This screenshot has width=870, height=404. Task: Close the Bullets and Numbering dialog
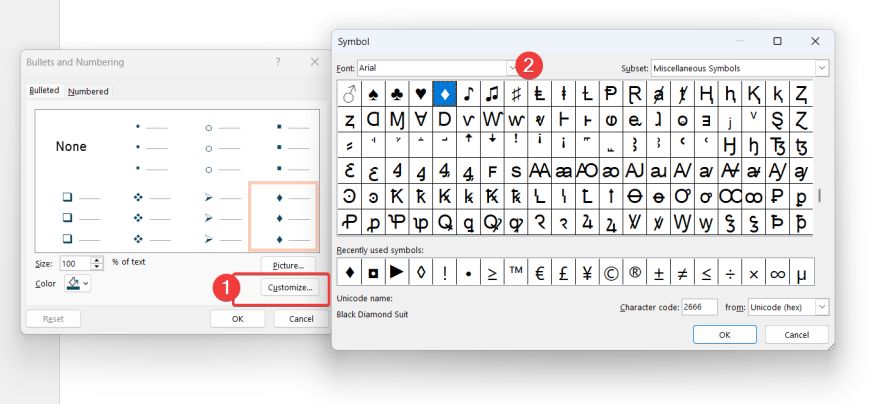click(315, 62)
